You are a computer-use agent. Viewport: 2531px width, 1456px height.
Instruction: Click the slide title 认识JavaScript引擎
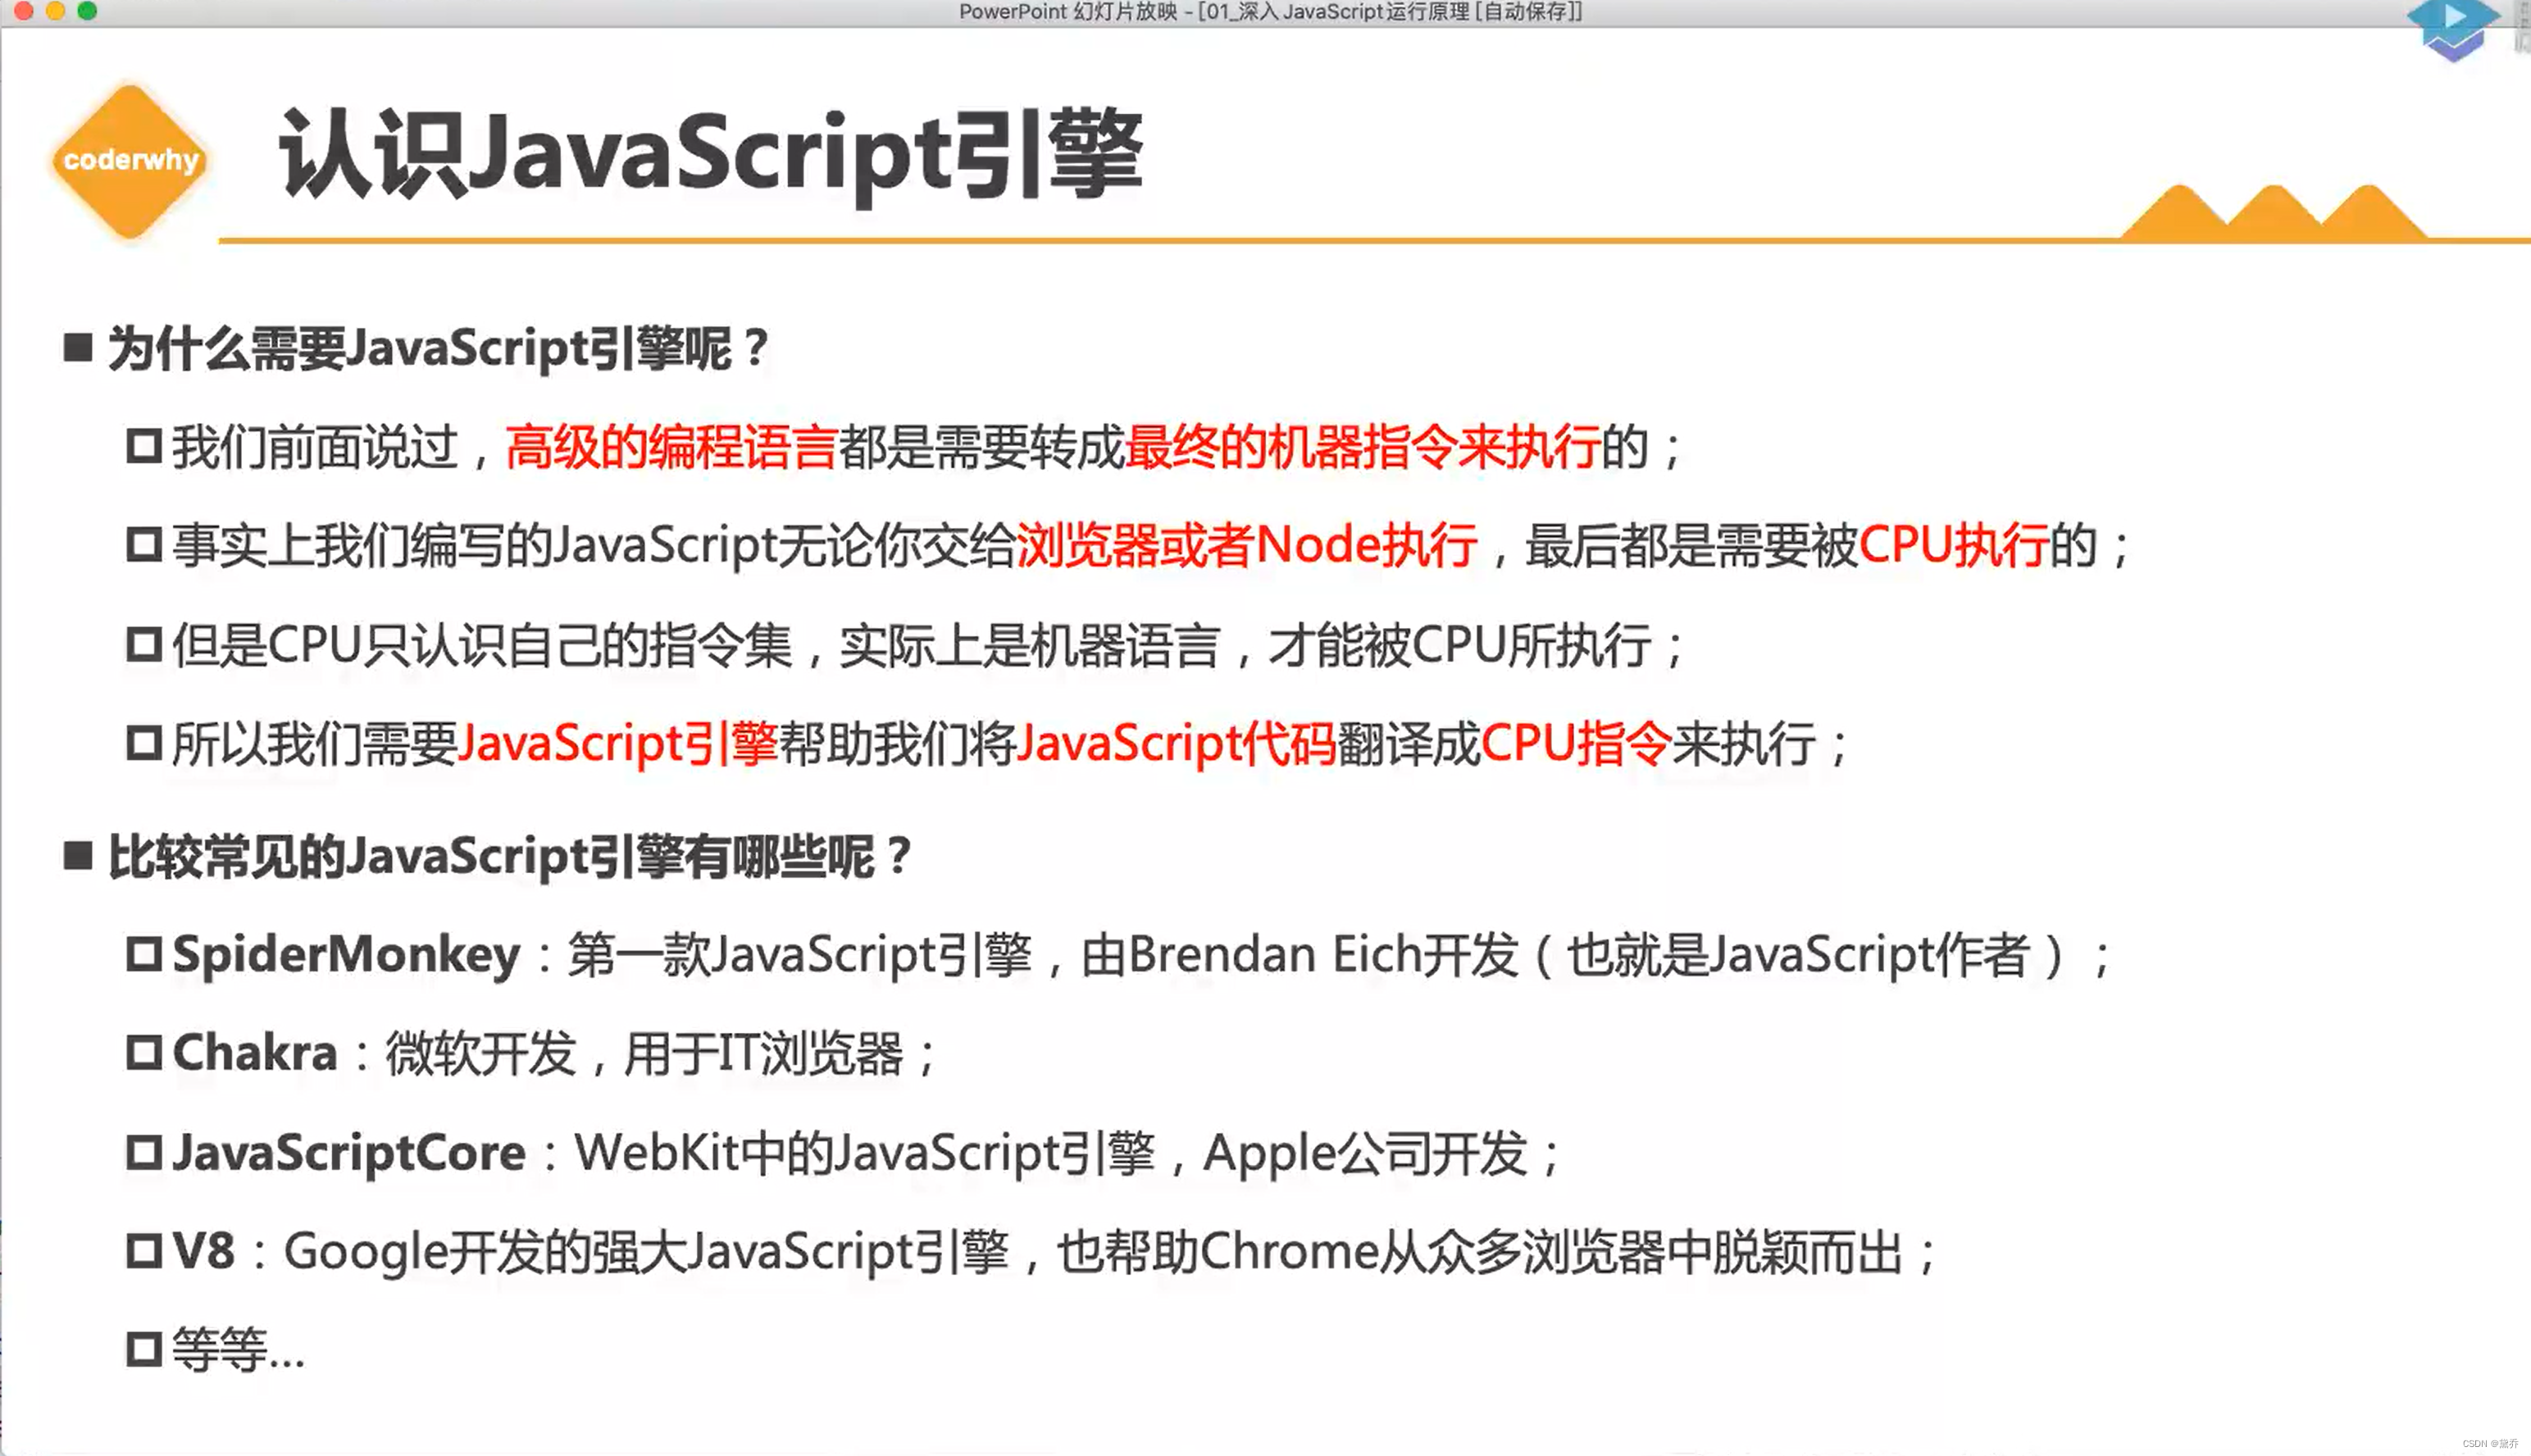710,155
